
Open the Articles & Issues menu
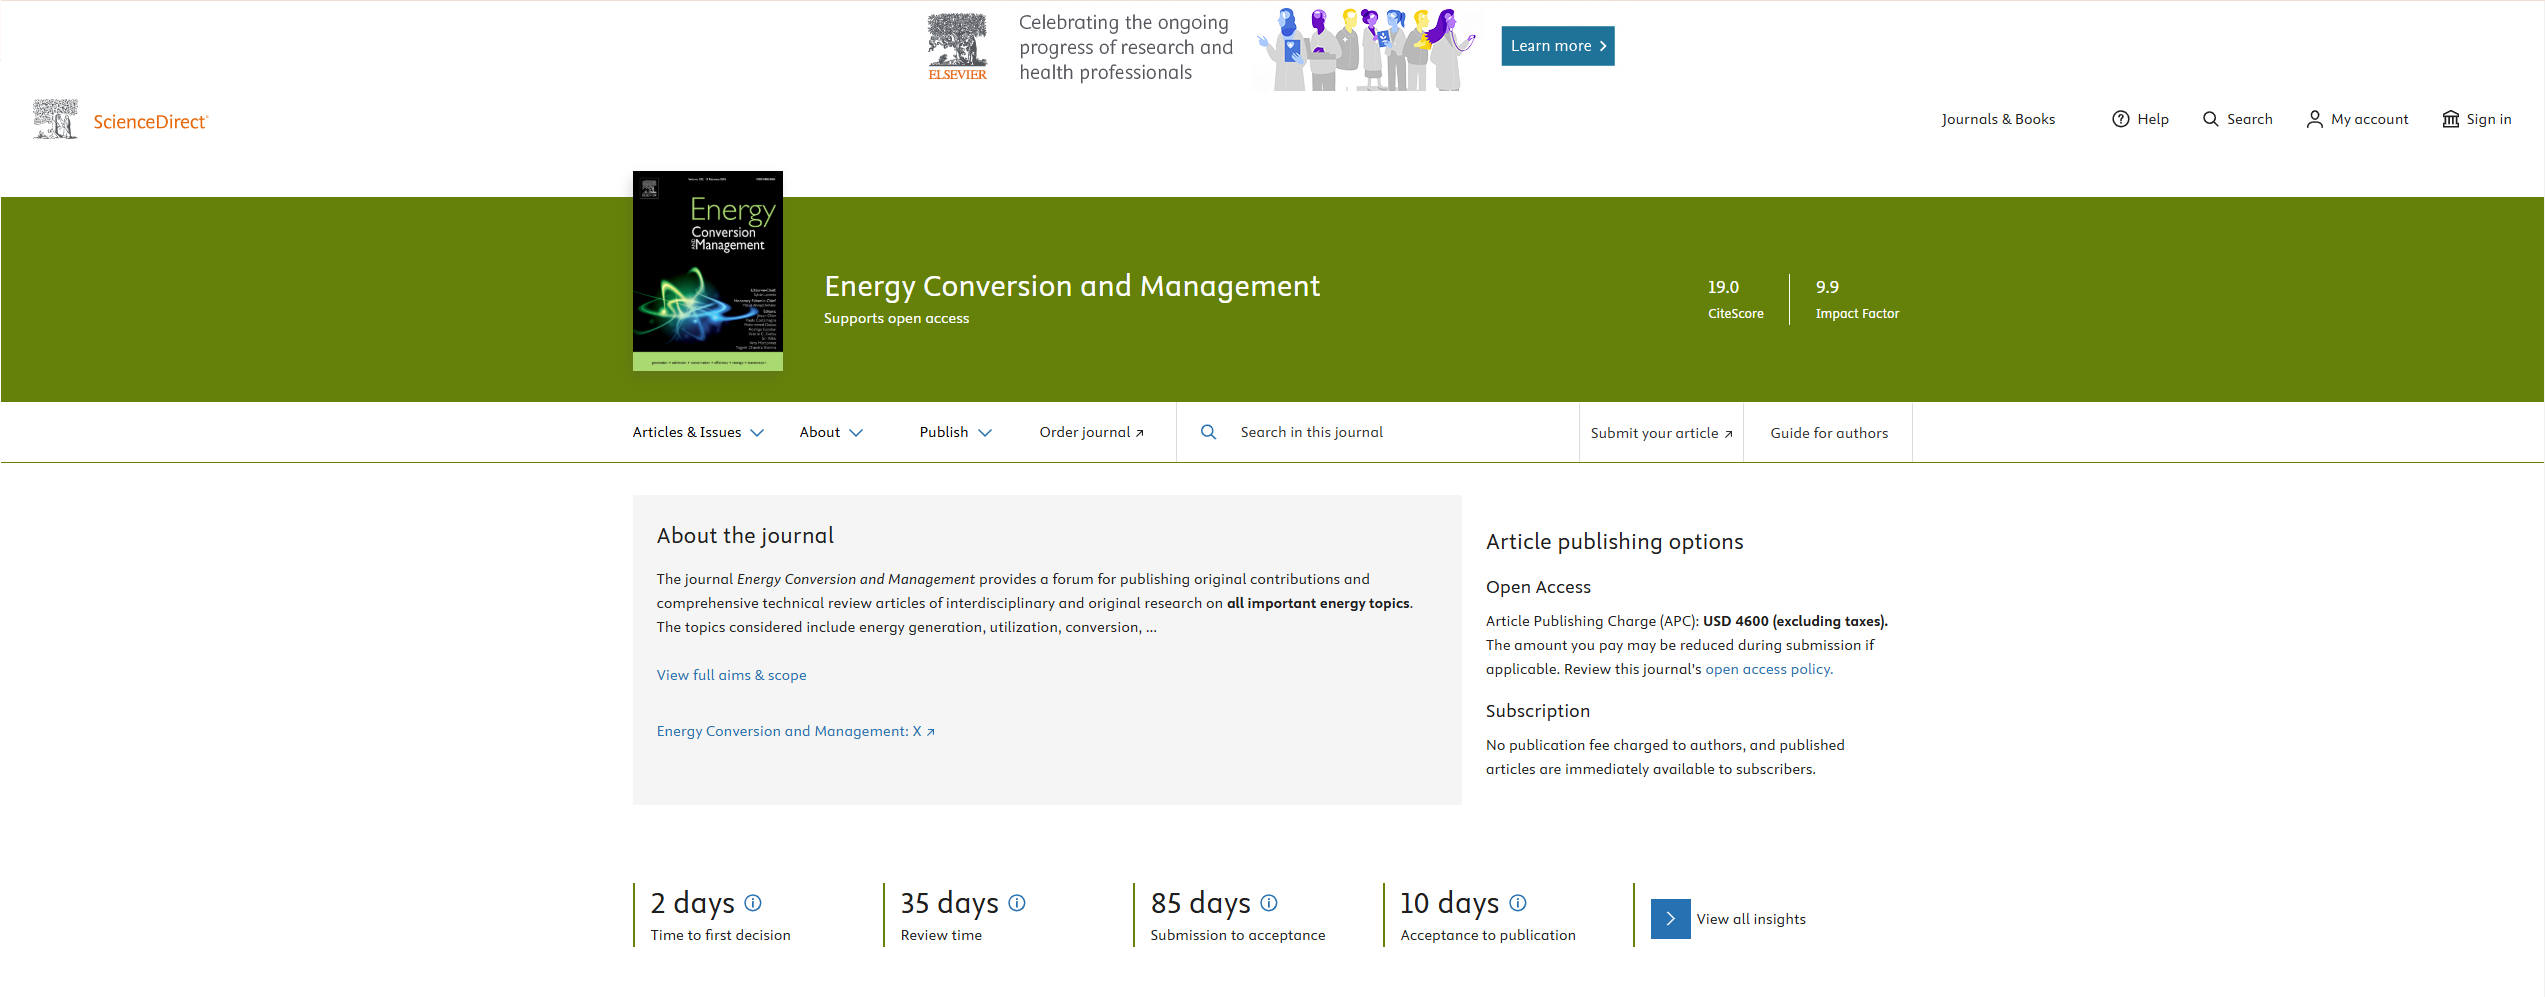[698, 432]
